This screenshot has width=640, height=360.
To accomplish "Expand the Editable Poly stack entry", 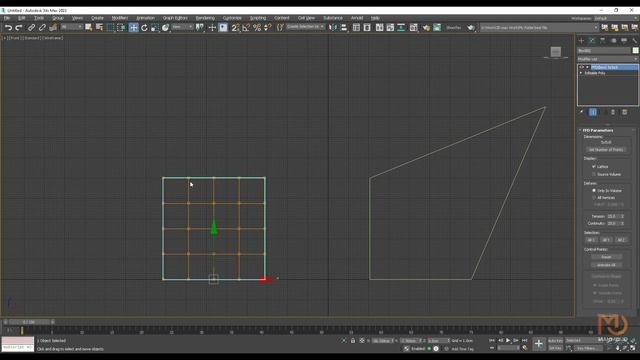I will click(581, 73).
